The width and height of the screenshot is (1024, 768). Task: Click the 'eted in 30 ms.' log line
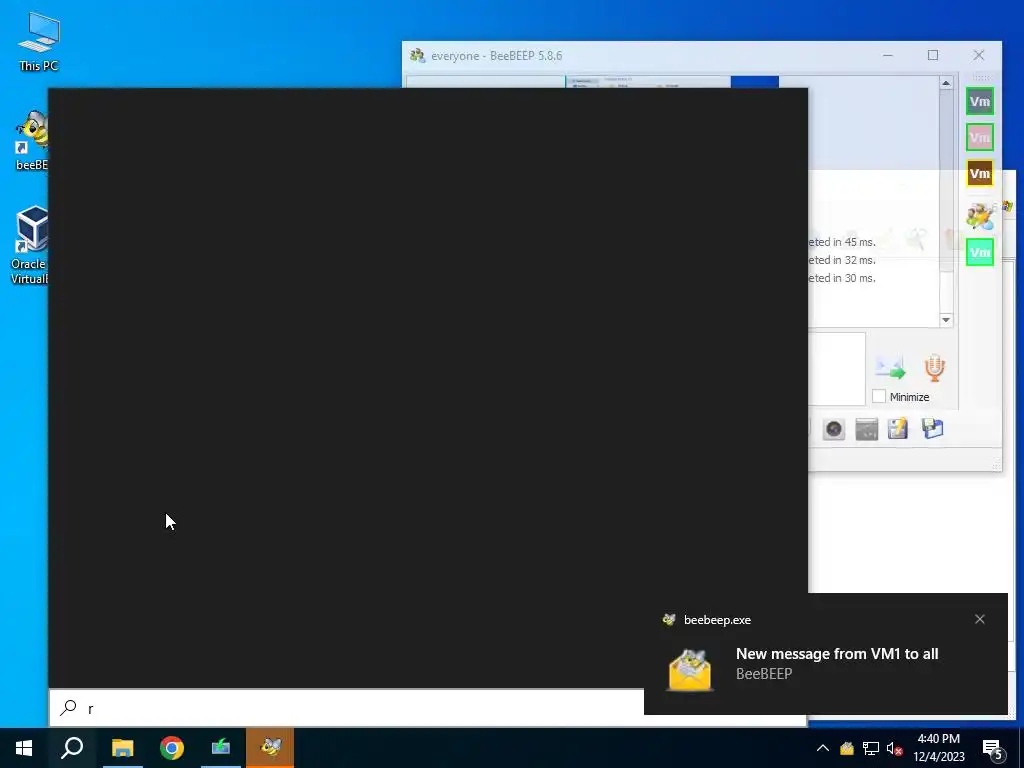(842, 278)
